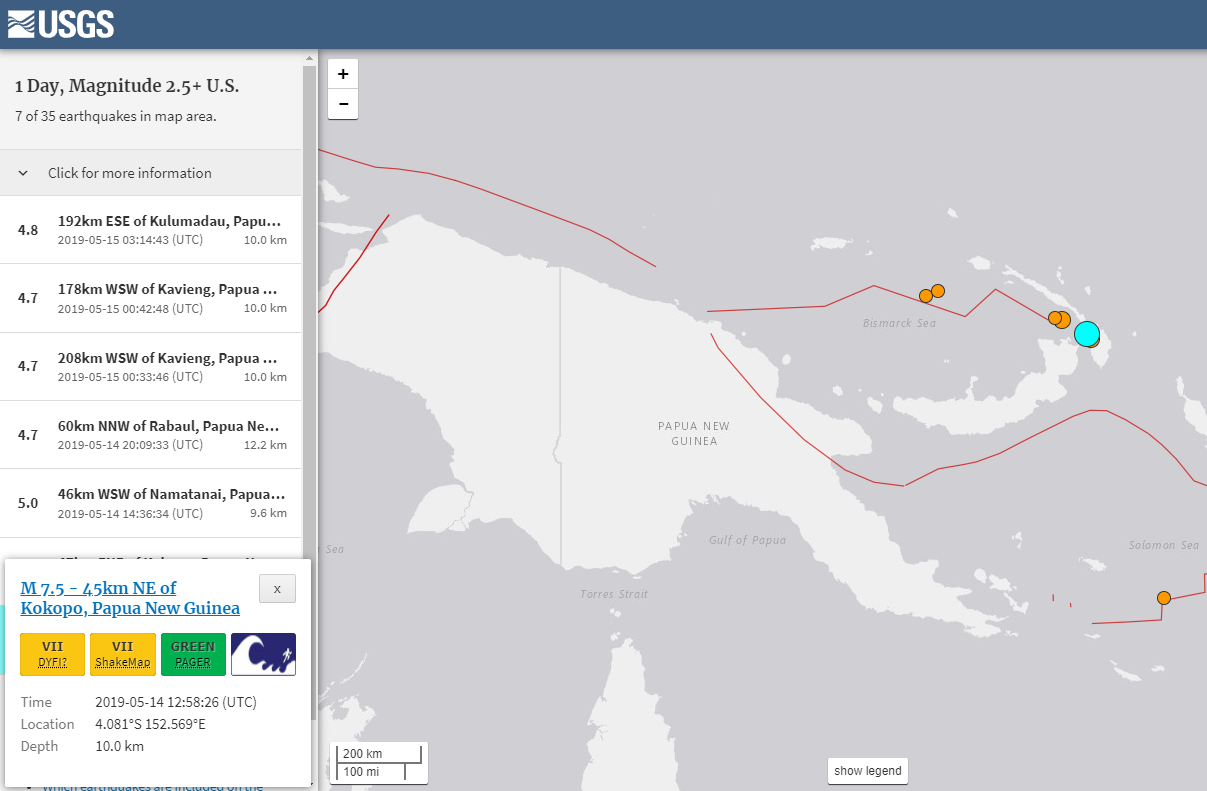Screen dimensions: 1207x791
Task: Zoom out with the minus button
Action: click(343, 104)
